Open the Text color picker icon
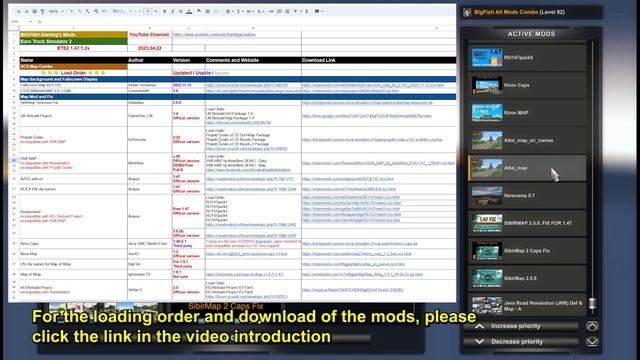 coord(189,11)
